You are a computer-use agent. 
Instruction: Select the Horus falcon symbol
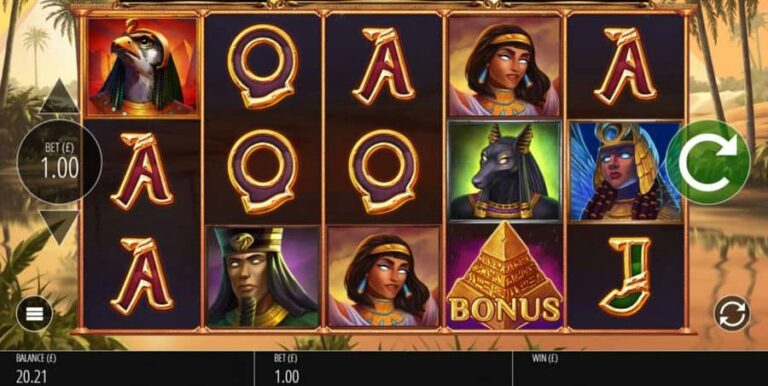tap(143, 67)
